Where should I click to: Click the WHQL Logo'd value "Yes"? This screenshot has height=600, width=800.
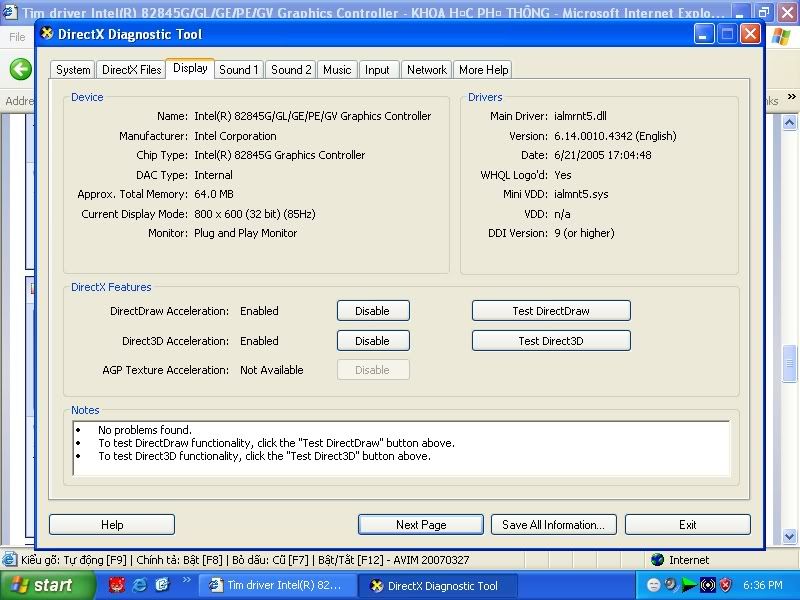(x=563, y=175)
